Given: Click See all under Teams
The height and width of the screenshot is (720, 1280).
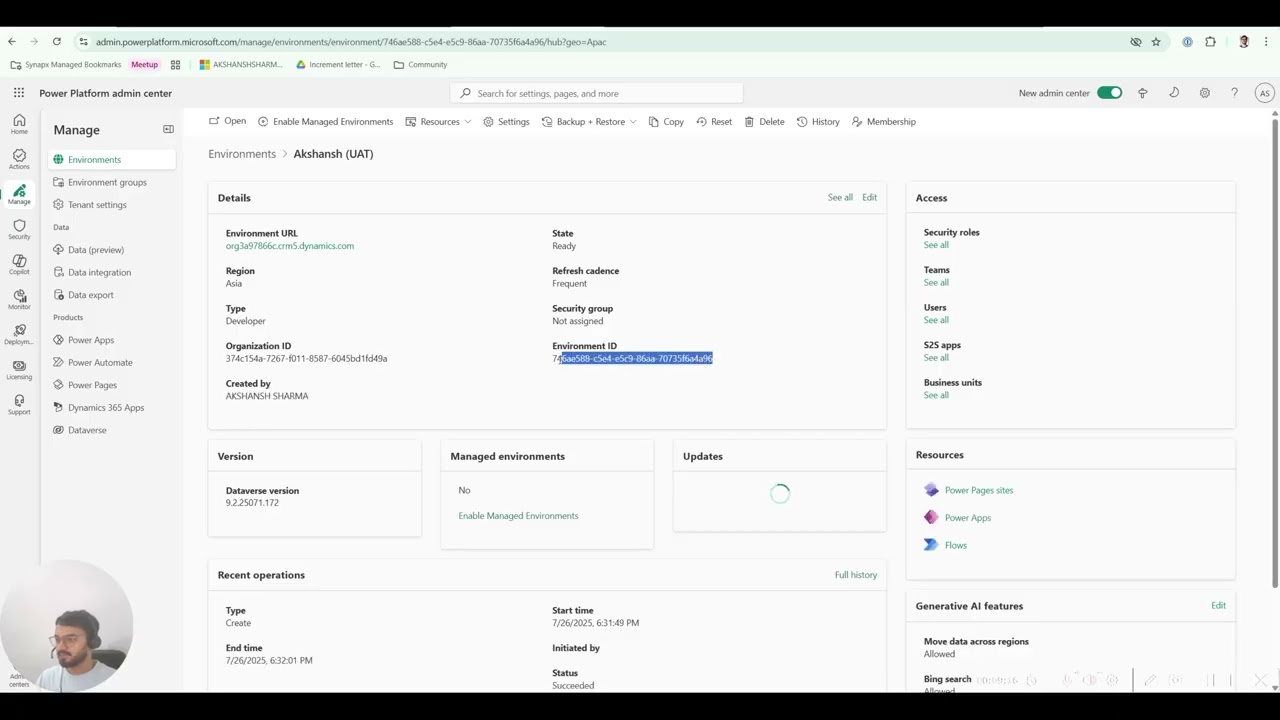Looking at the screenshot, I should point(936,282).
